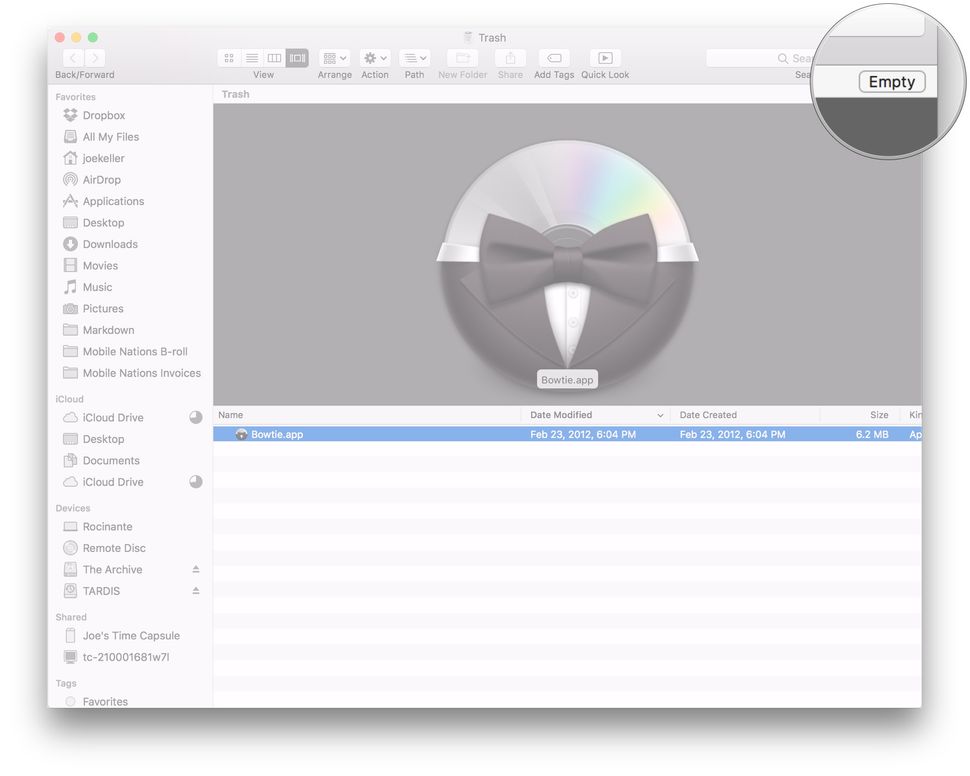Eject the TARDIS device

tap(194, 590)
